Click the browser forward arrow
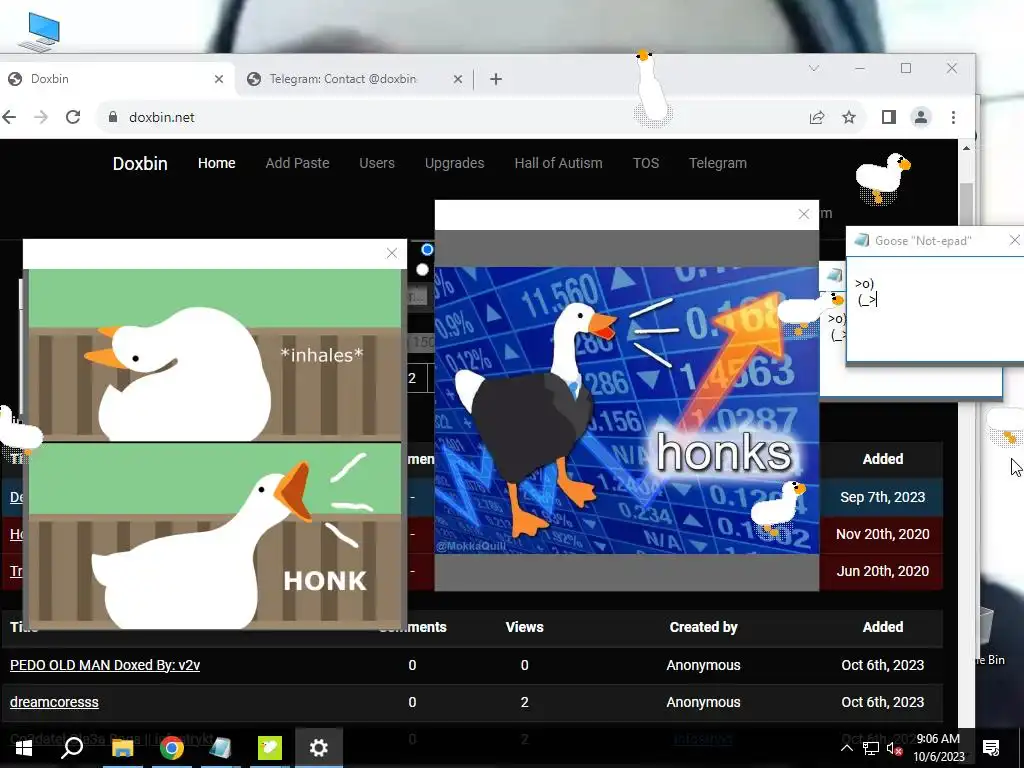The image size is (1024, 768). (x=40, y=117)
